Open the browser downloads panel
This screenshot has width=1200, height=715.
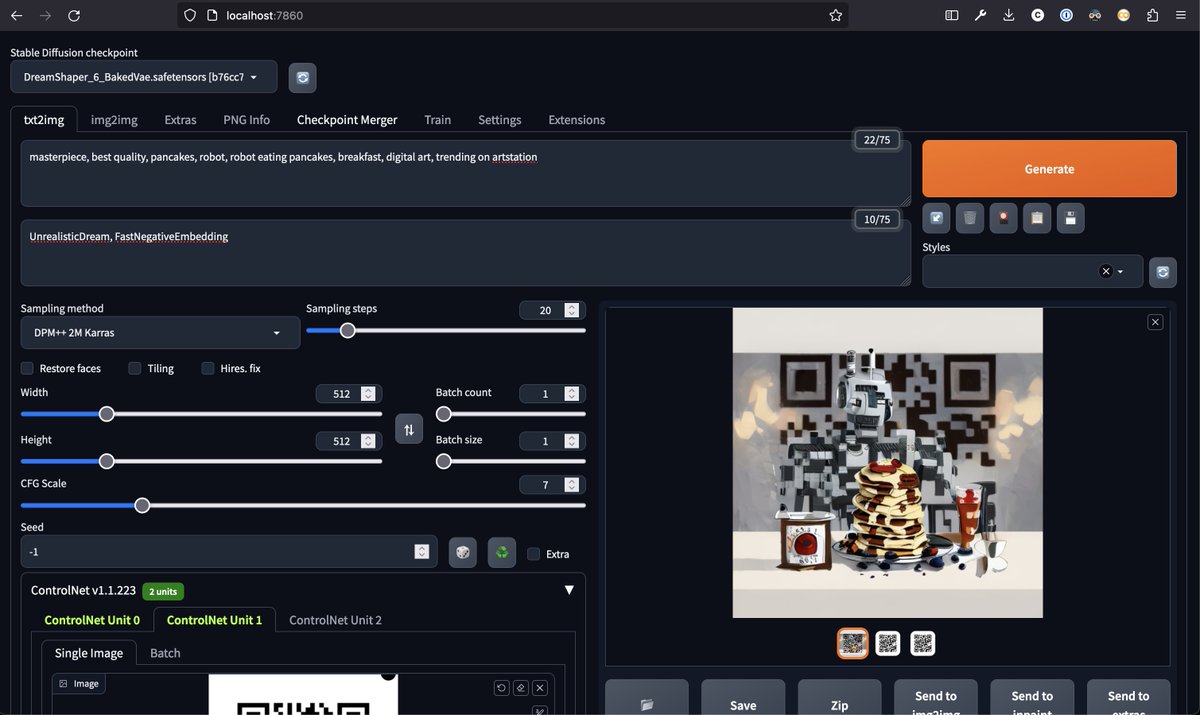1009,15
